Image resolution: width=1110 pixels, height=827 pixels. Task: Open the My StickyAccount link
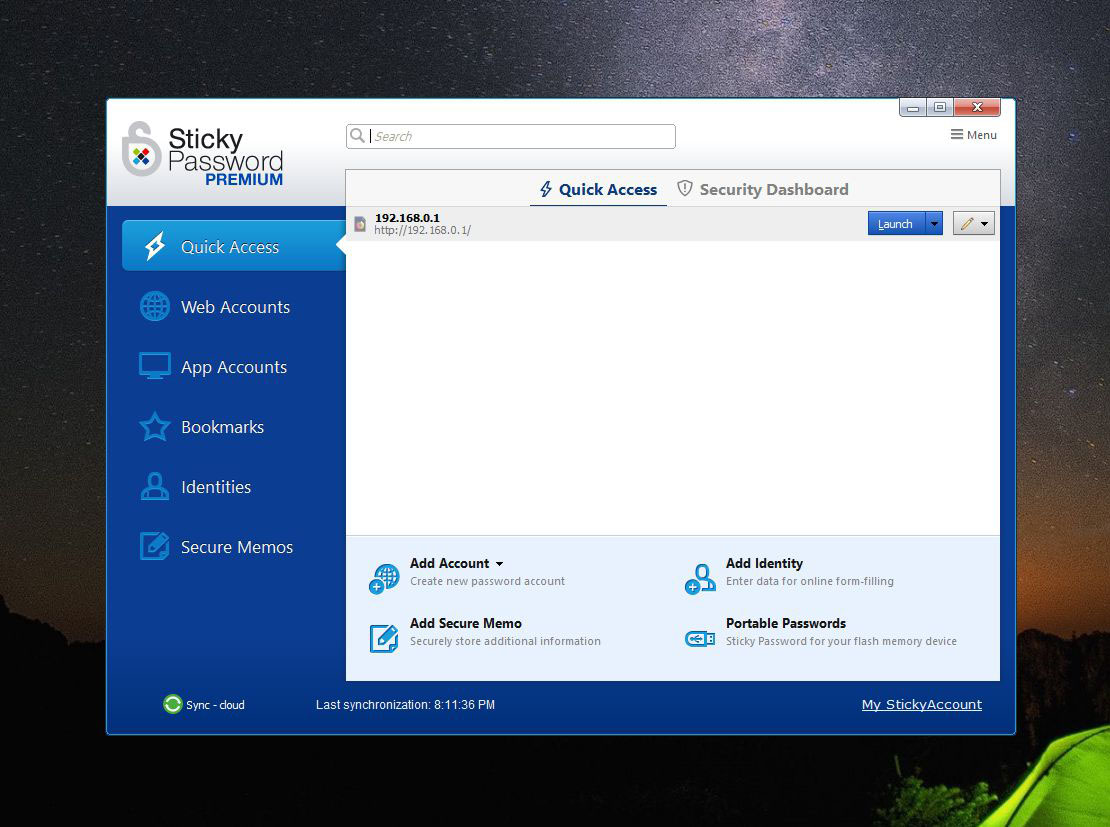tap(921, 705)
